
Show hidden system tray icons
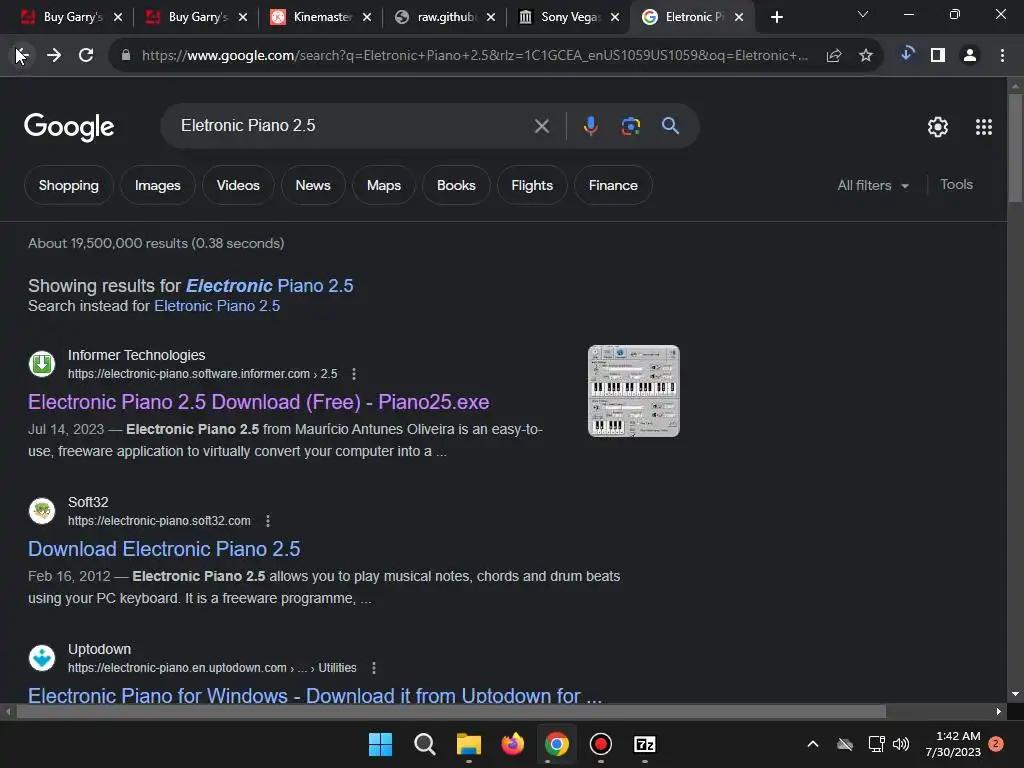click(813, 744)
